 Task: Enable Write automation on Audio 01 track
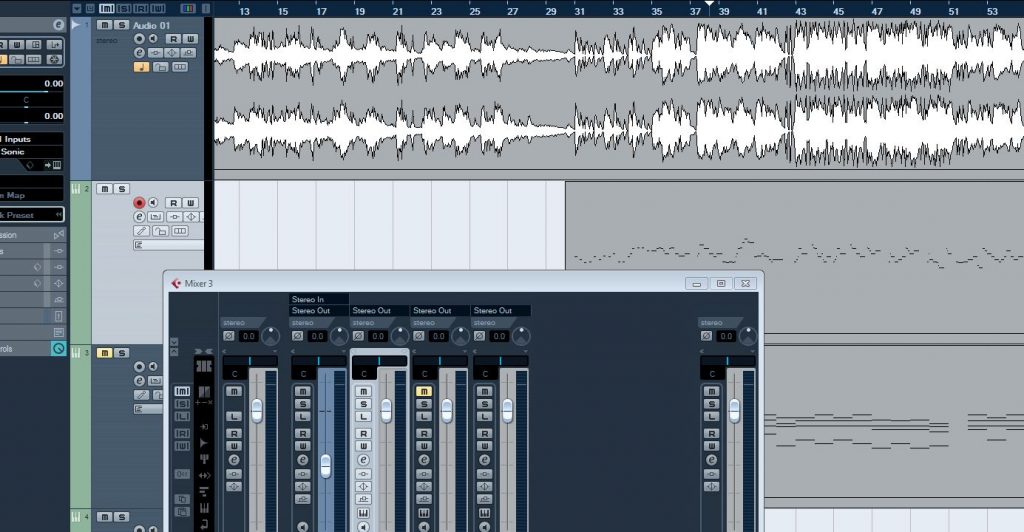(189, 39)
